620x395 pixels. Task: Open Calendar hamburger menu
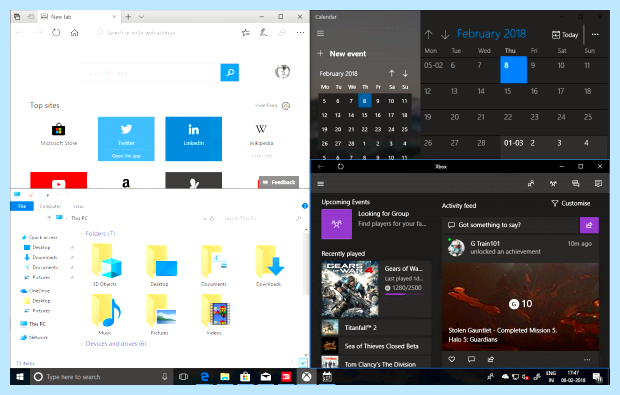click(321, 34)
